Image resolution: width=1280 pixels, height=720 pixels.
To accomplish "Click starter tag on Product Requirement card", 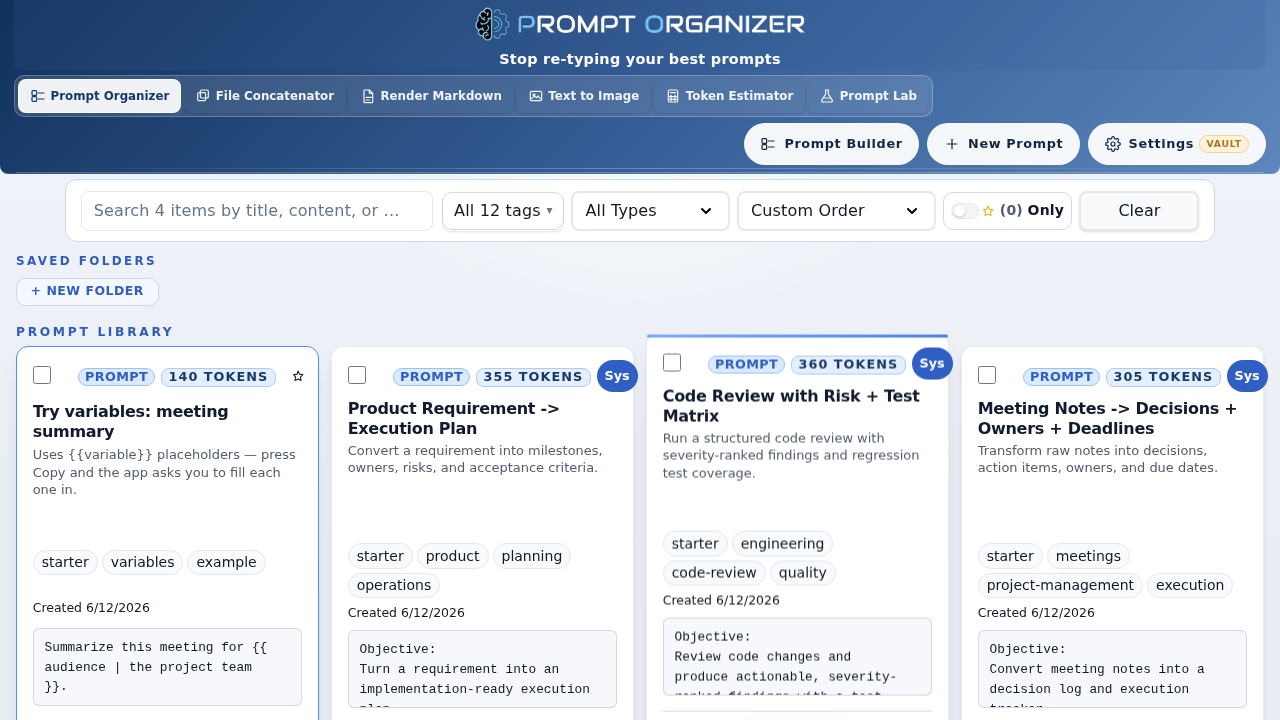I will [380, 556].
